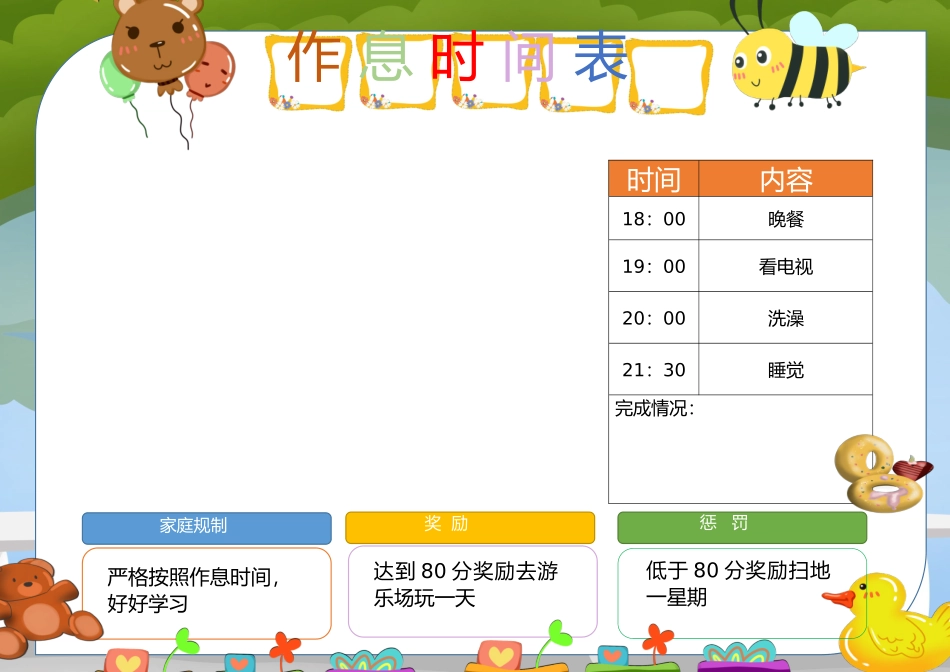Click the 看电视 content cell

click(786, 266)
